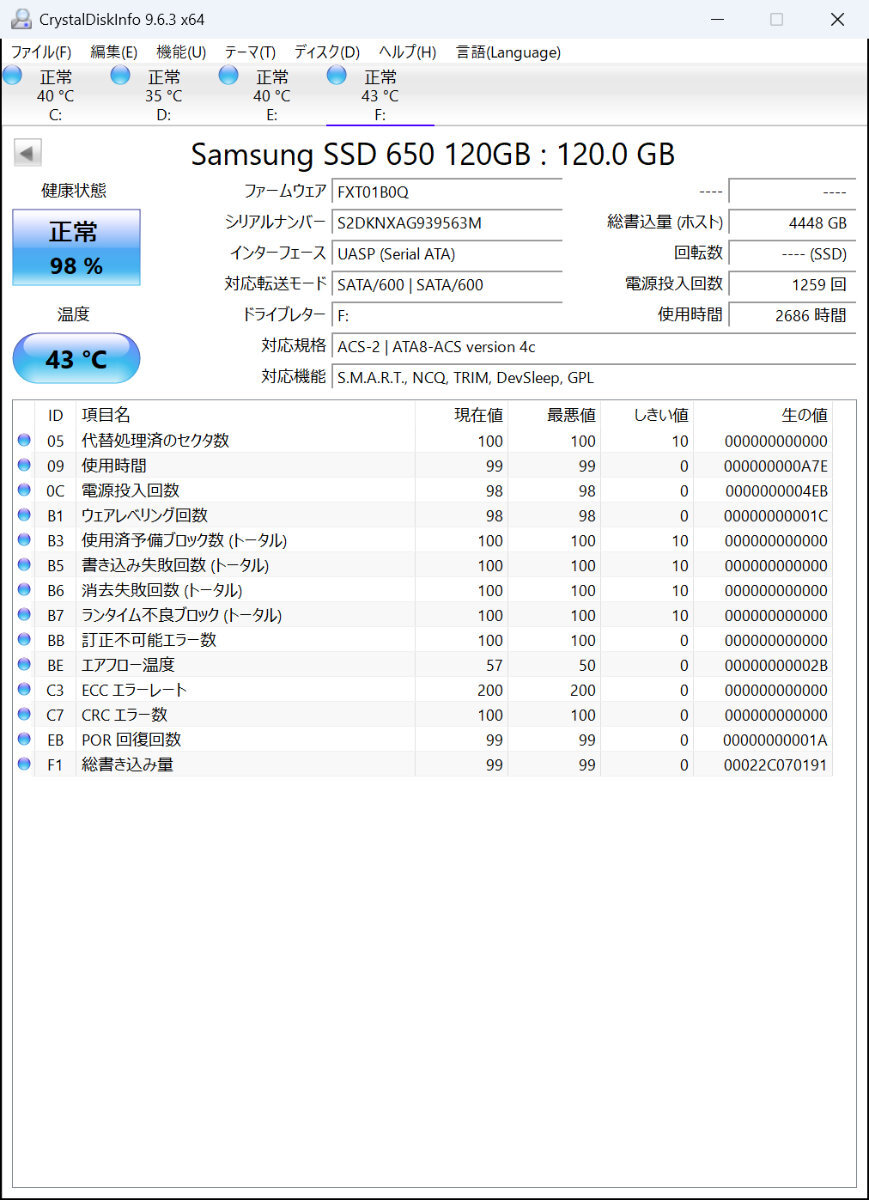Open the テーマ(T) menu

(249, 52)
